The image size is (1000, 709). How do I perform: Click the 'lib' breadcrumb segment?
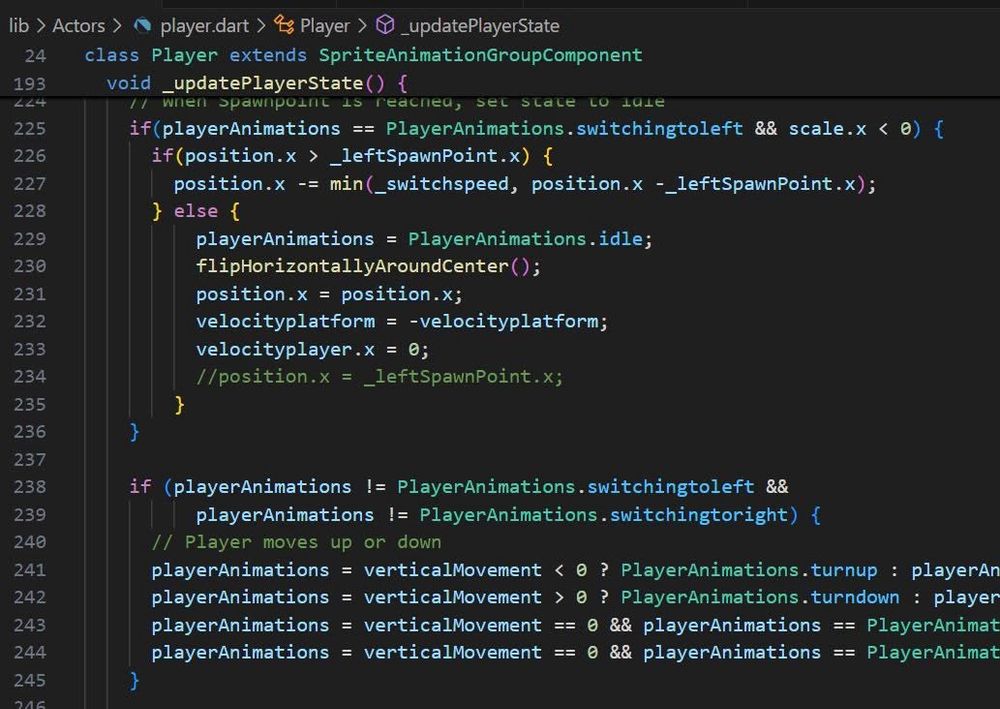(x=18, y=26)
